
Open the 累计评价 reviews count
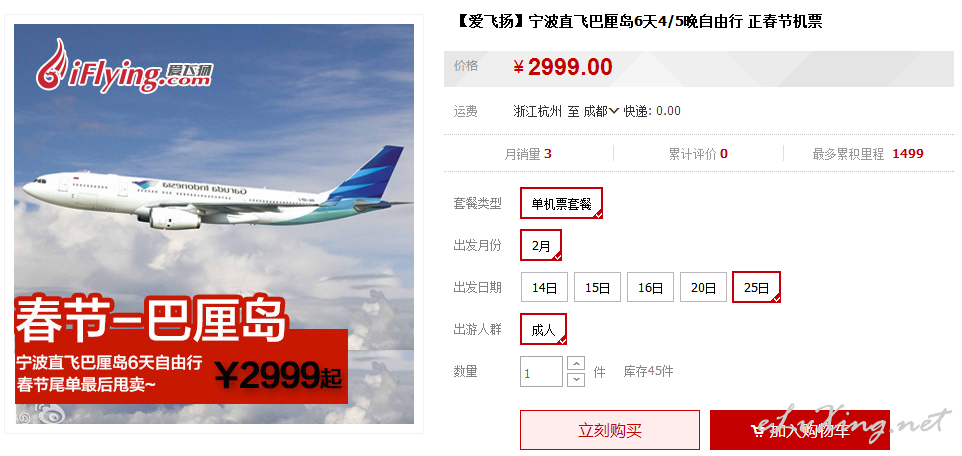(x=698, y=153)
